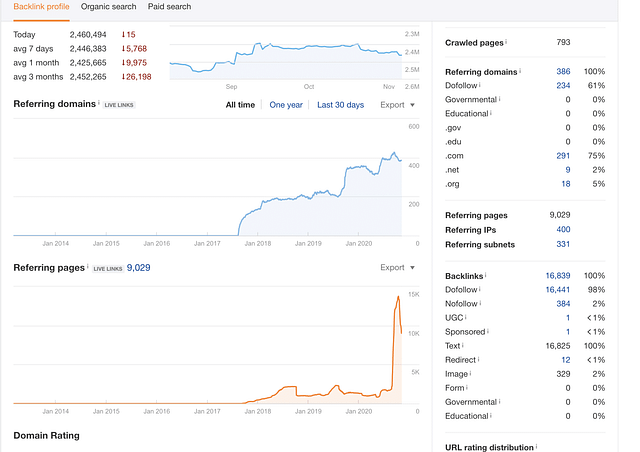Image resolution: width=640 pixels, height=452 pixels.
Task: Click info icon beside Nofollow
Action: [x=480, y=303]
